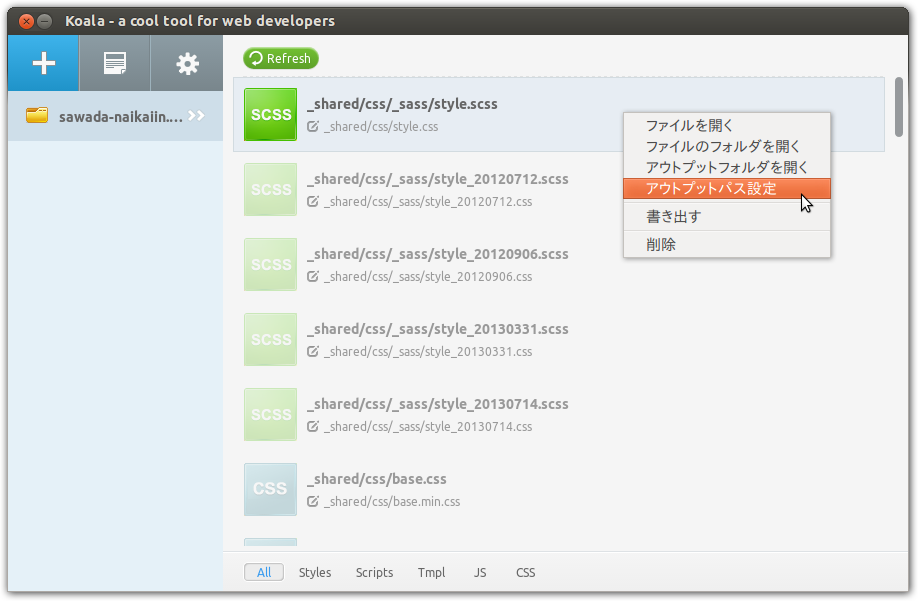This screenshot has width=918, height=601.
Task: Select _shared/css/base.css file name
Action: click(x=377, y=479)
